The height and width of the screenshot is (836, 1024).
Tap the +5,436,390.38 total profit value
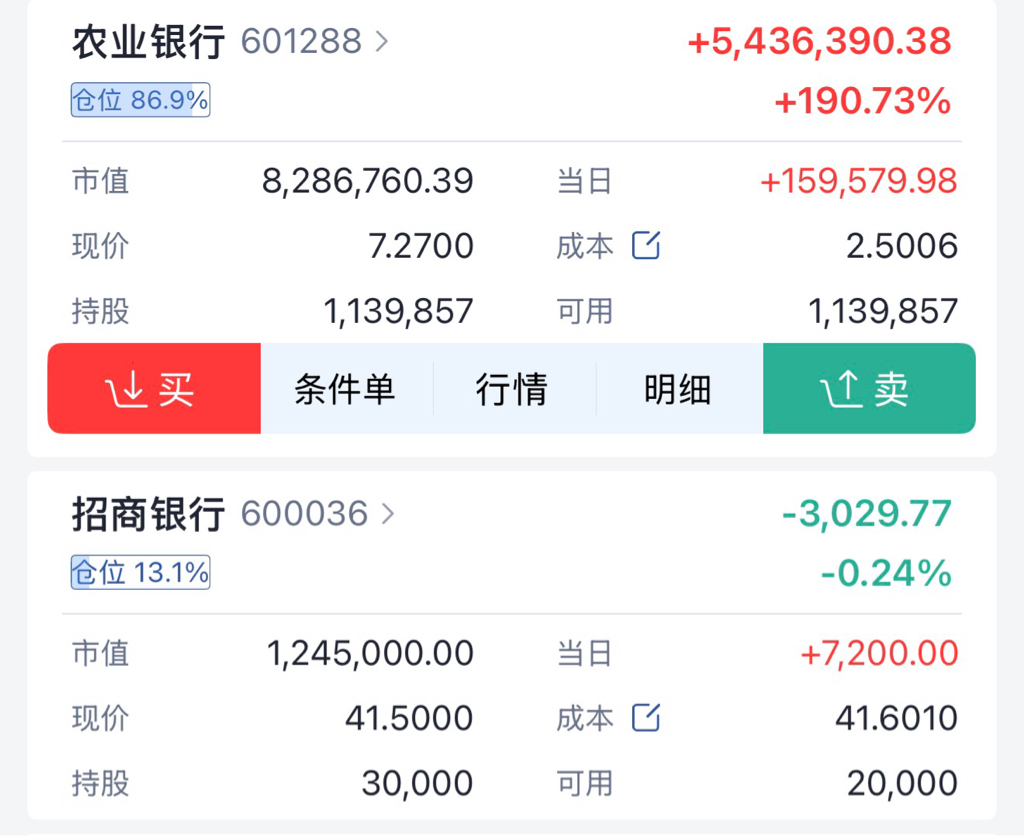coord(819,42)
